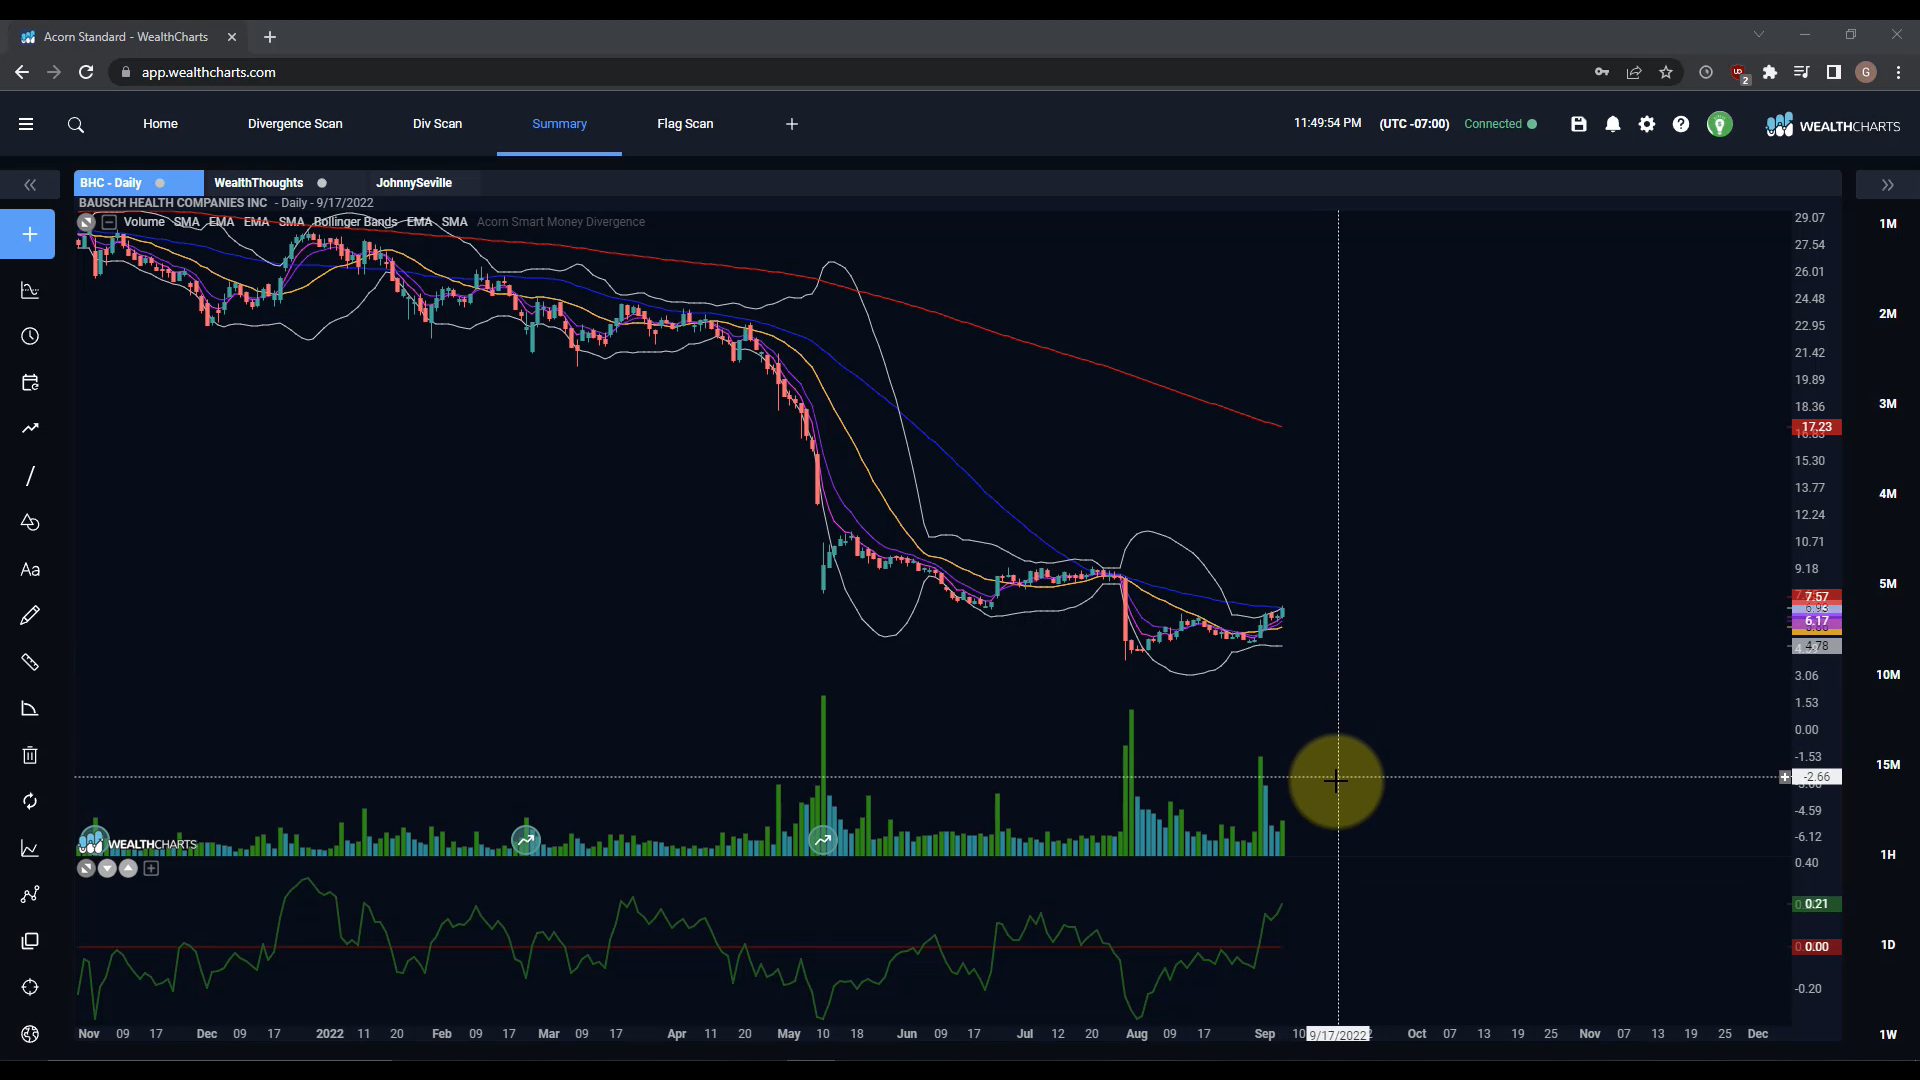Open settings gear in top bar
This screenshot has height=1080, width=1920.
(x=1647, y=124)
